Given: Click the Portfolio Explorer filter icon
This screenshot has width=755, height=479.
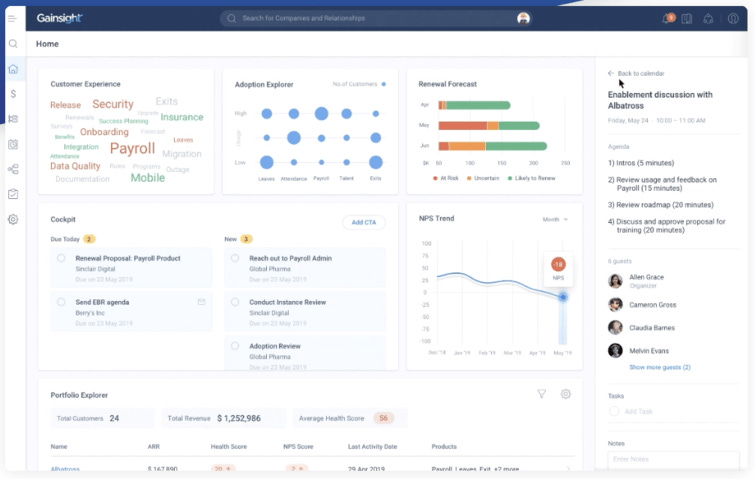Looking at the screenshot, I should 542,394.
